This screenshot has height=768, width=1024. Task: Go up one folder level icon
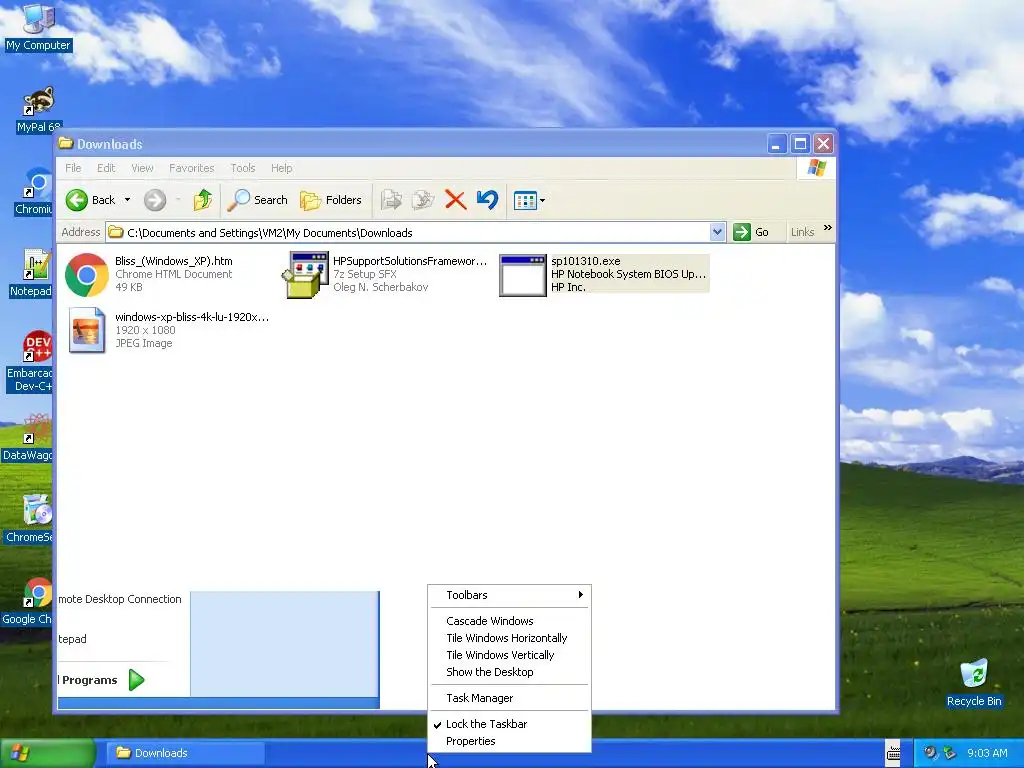(x=202, y=200)
